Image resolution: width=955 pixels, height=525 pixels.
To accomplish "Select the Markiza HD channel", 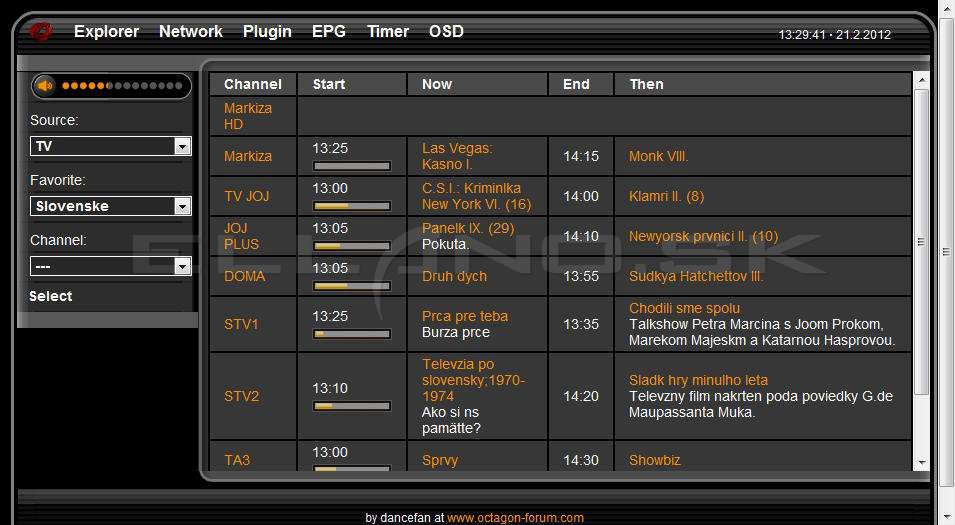I will click(248, 116).
